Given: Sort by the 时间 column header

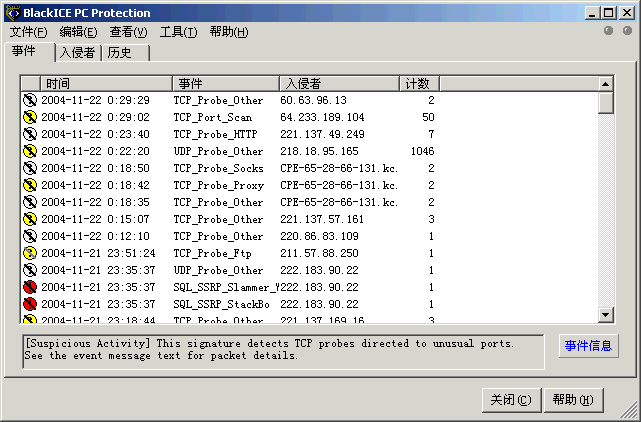Looking at the screenshot, I should pos(106,83).
